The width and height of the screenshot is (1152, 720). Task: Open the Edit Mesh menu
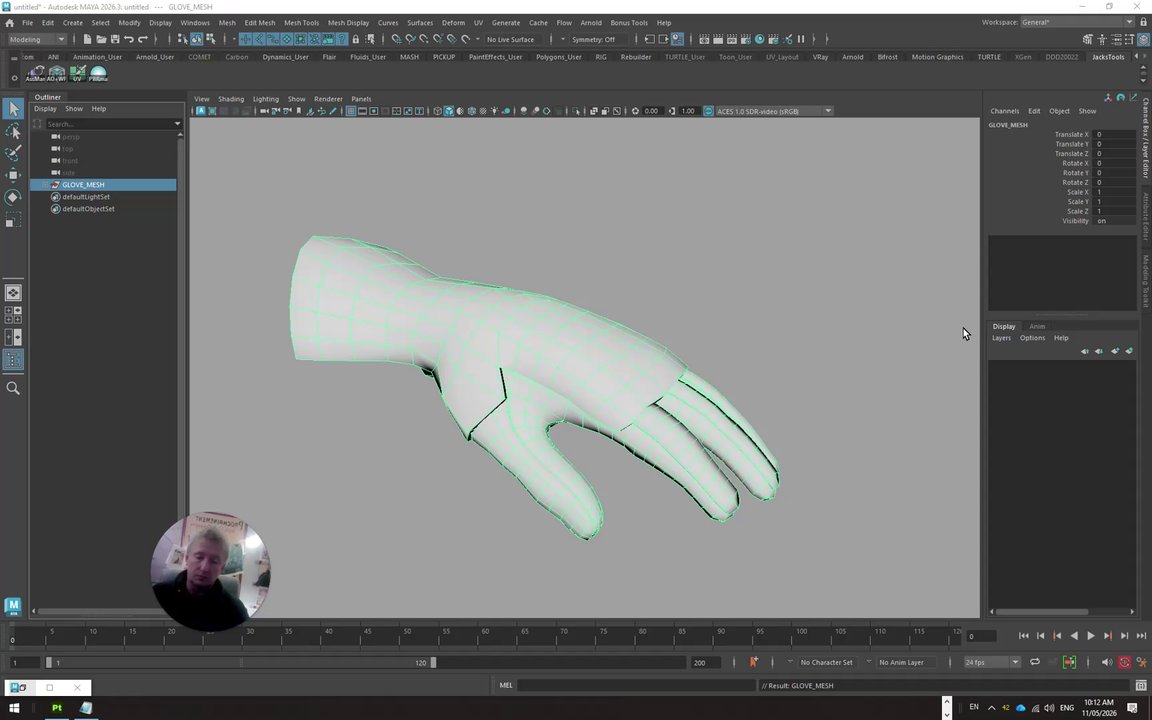coord(259,23)
